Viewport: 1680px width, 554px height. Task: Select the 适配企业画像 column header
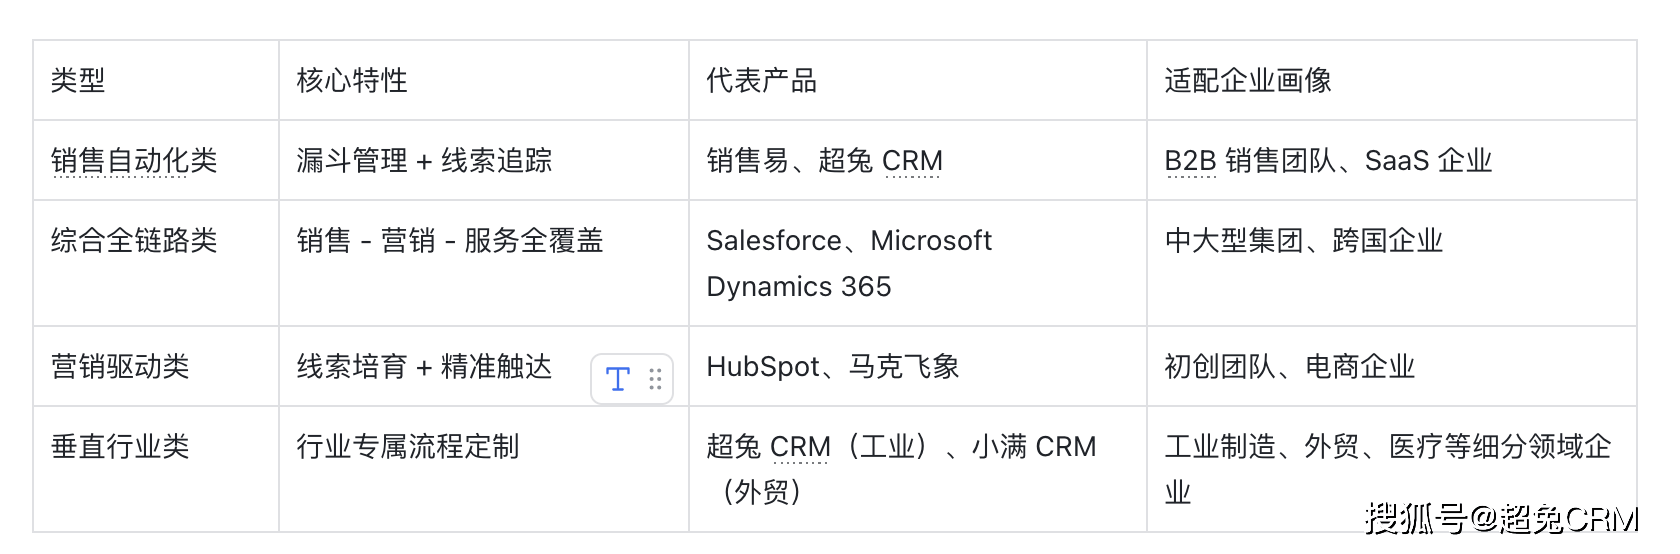1247,81
